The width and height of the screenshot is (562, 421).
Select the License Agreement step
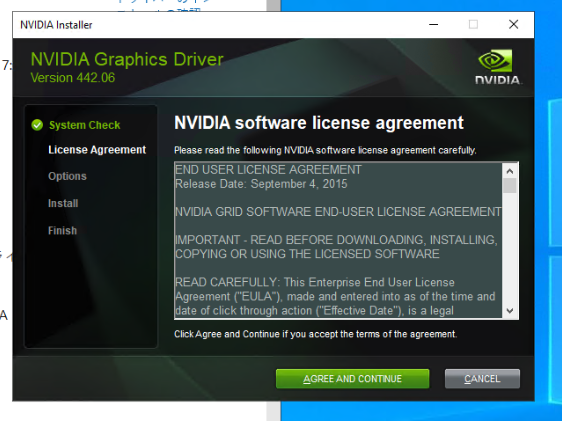(x=97, y=150)
